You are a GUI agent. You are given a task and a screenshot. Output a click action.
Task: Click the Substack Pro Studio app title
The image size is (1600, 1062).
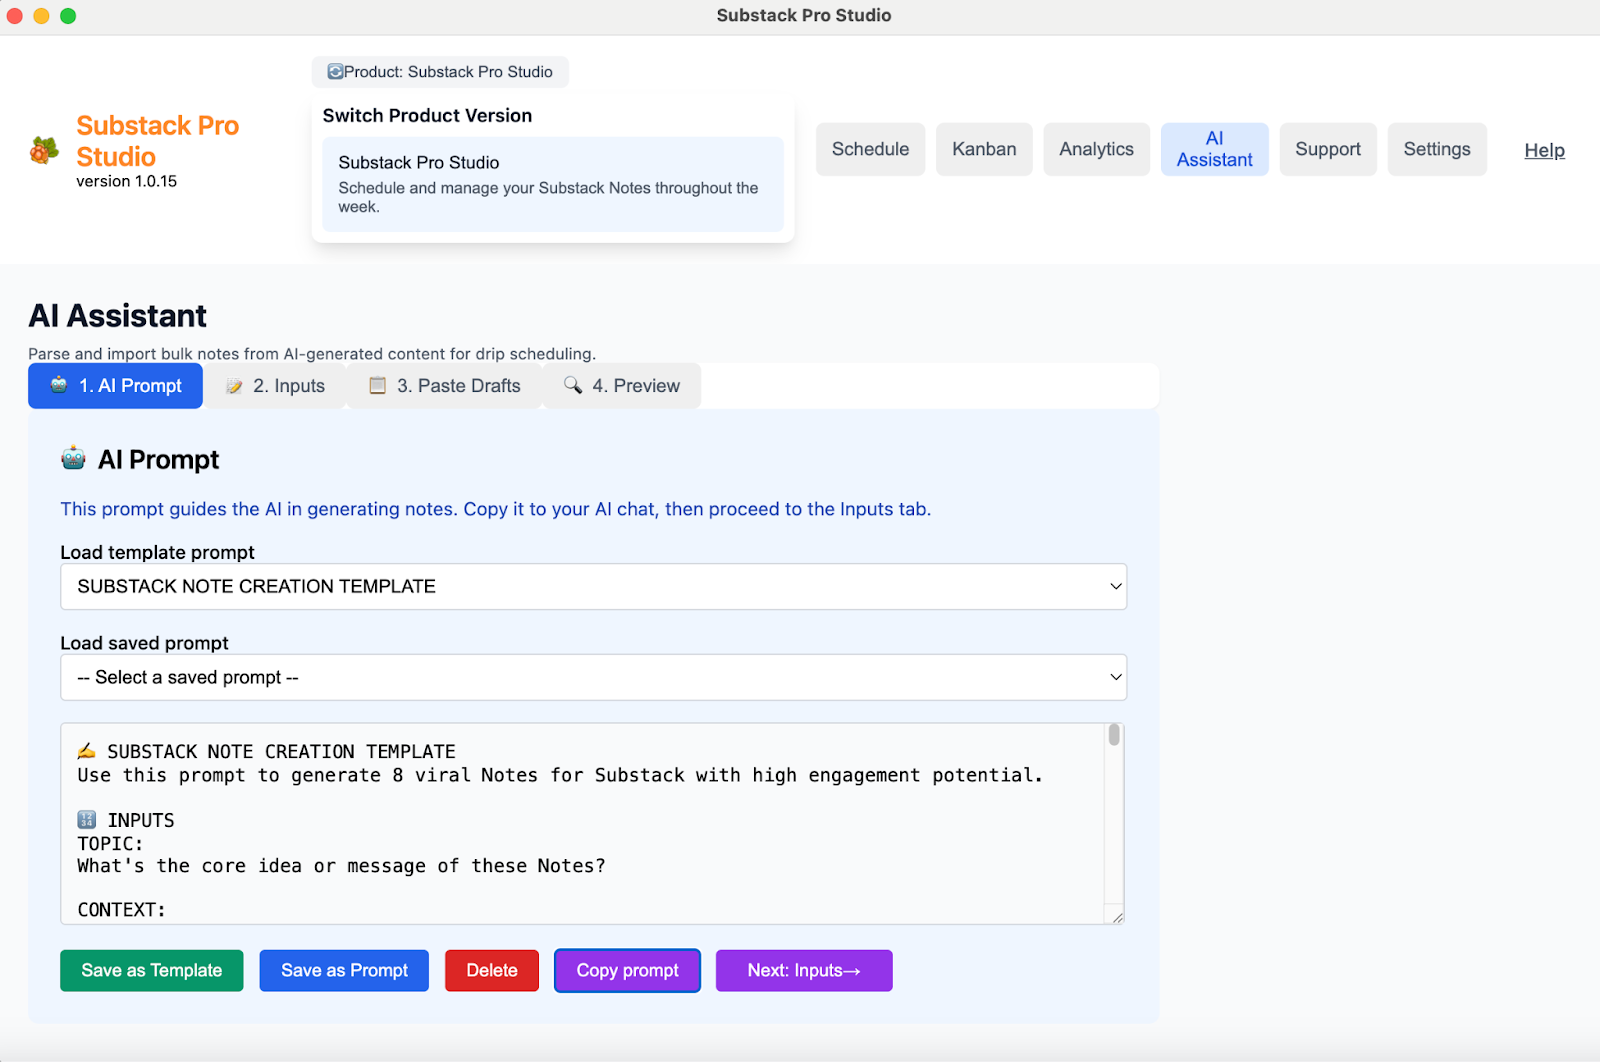(158, 141)
